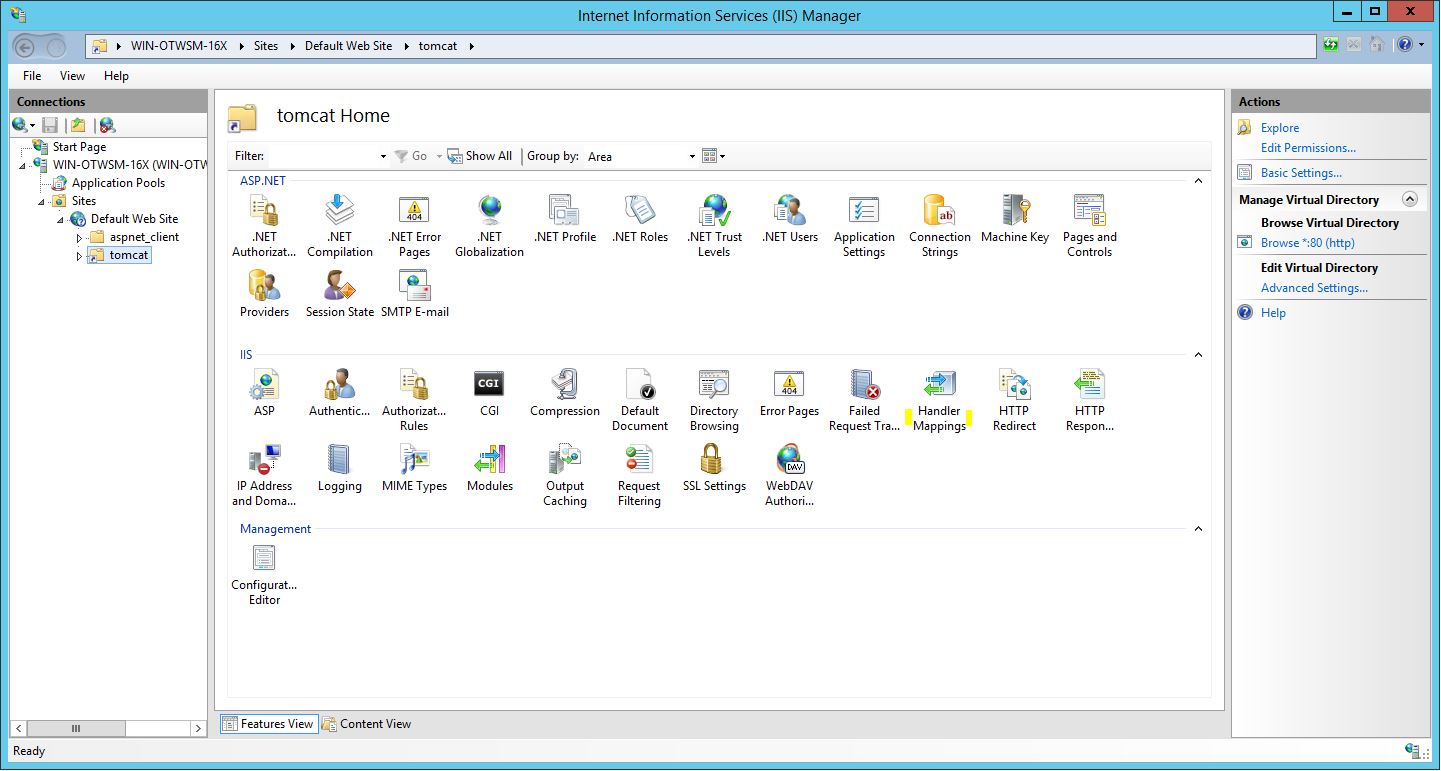Screen dimensions: 1441x771
Task: Open the Compression feature
Action: (565, 393)
